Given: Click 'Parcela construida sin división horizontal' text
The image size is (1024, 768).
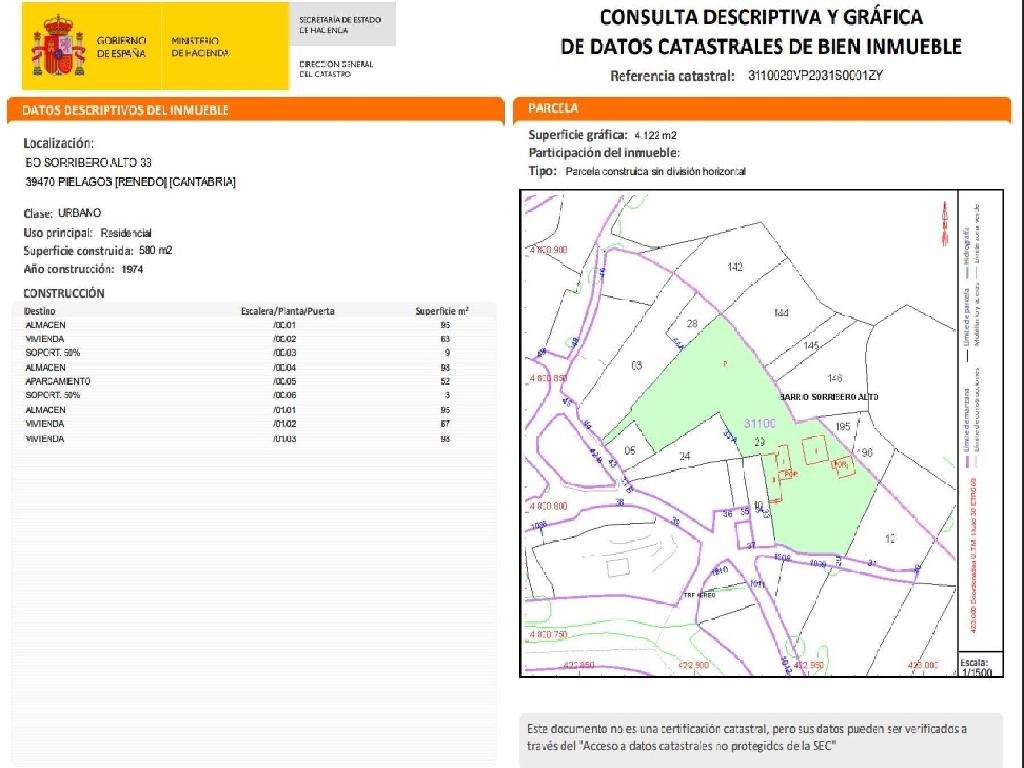Looking at the screenshot, I should coord(656,171).
